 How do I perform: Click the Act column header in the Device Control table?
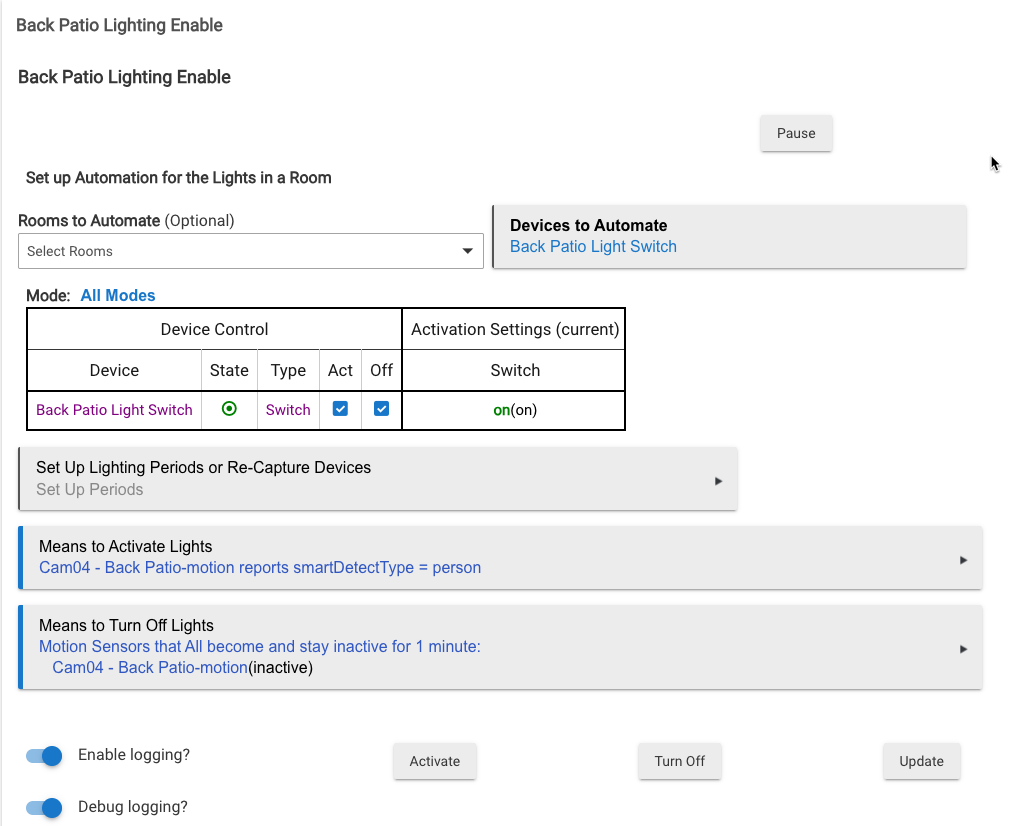click(x=340, y=371)
